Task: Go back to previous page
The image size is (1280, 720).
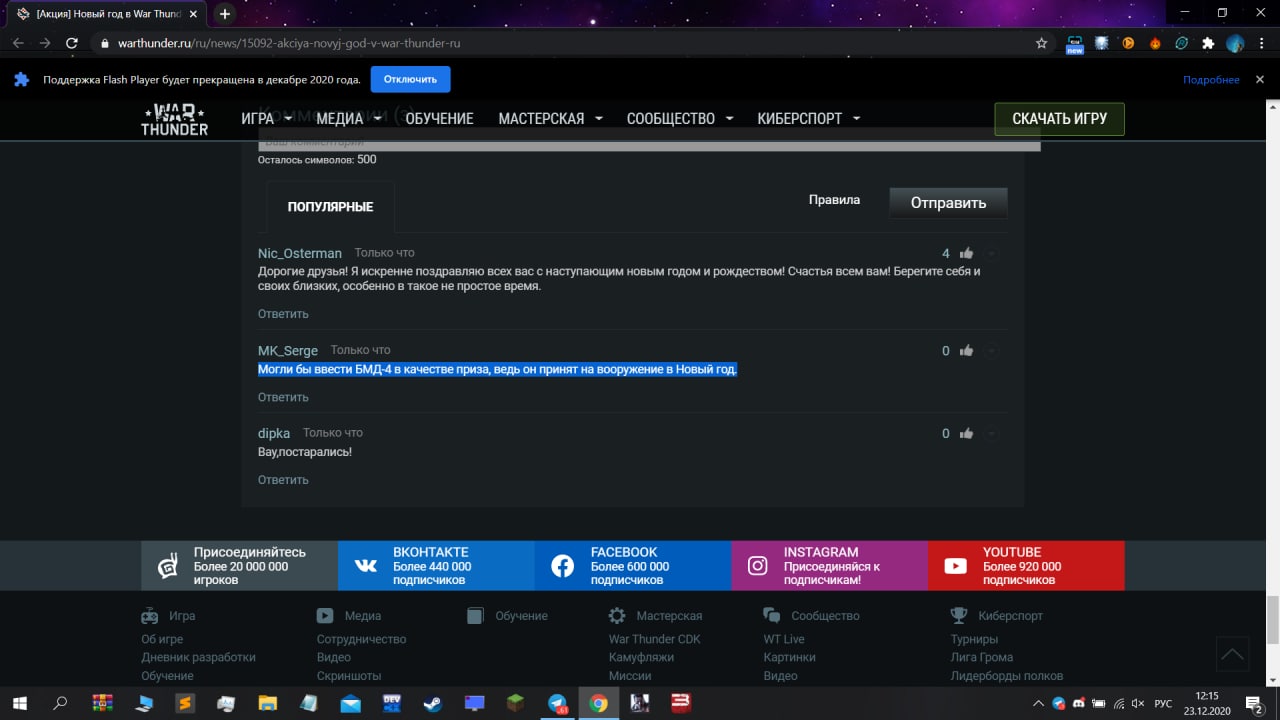Action: tap(18, 43)
